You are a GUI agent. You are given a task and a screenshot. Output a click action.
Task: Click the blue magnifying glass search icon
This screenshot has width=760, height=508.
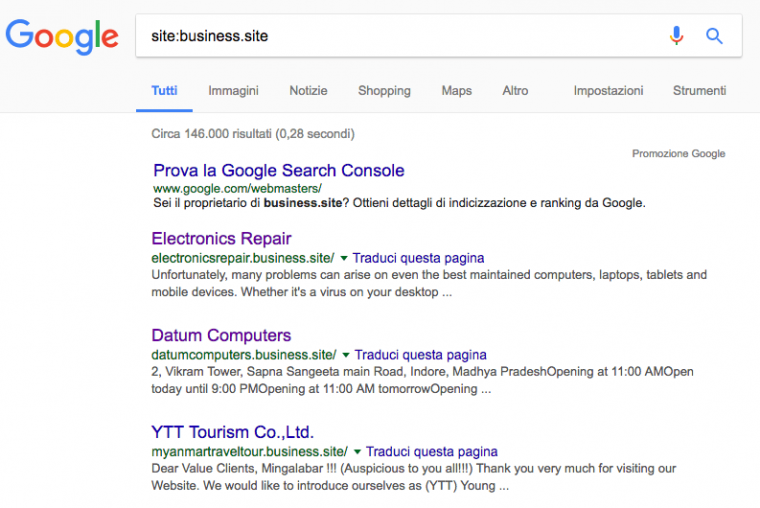pos(714,36)
